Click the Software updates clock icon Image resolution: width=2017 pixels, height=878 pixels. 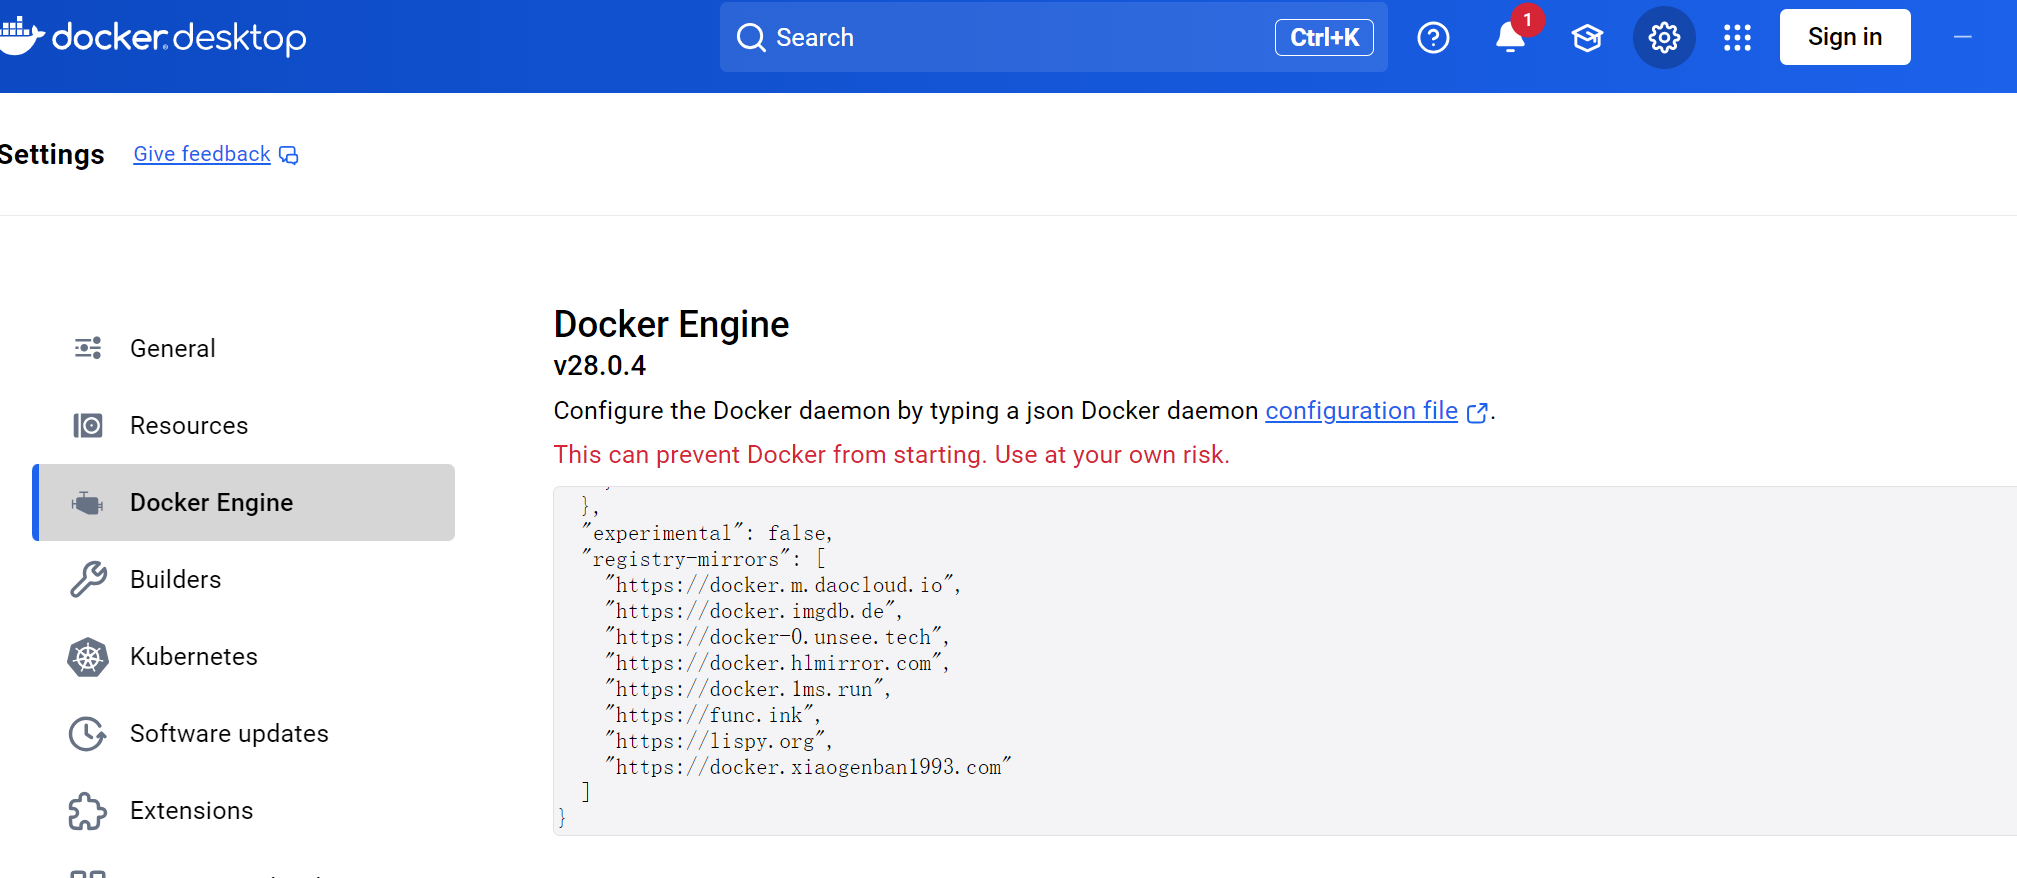click(88, 734)
